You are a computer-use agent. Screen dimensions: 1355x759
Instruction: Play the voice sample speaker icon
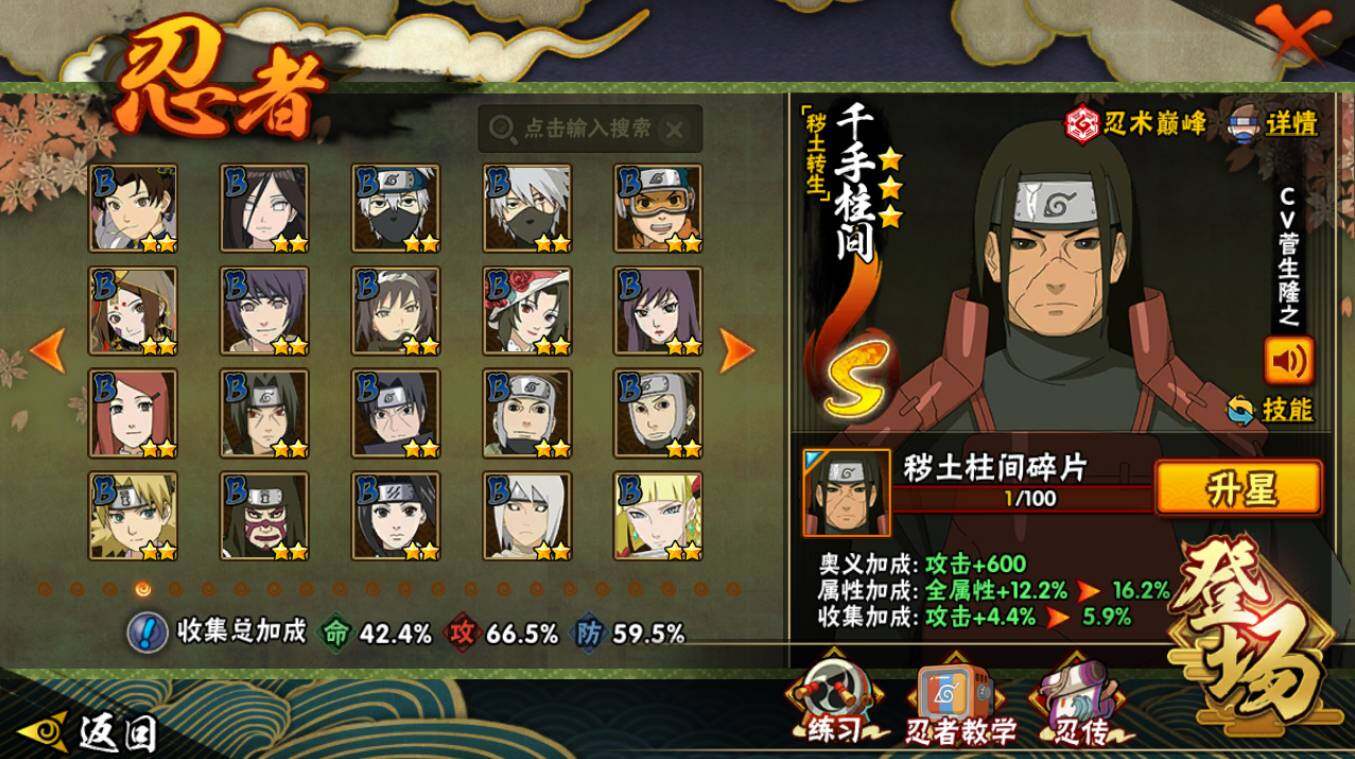click(1290, 361)
